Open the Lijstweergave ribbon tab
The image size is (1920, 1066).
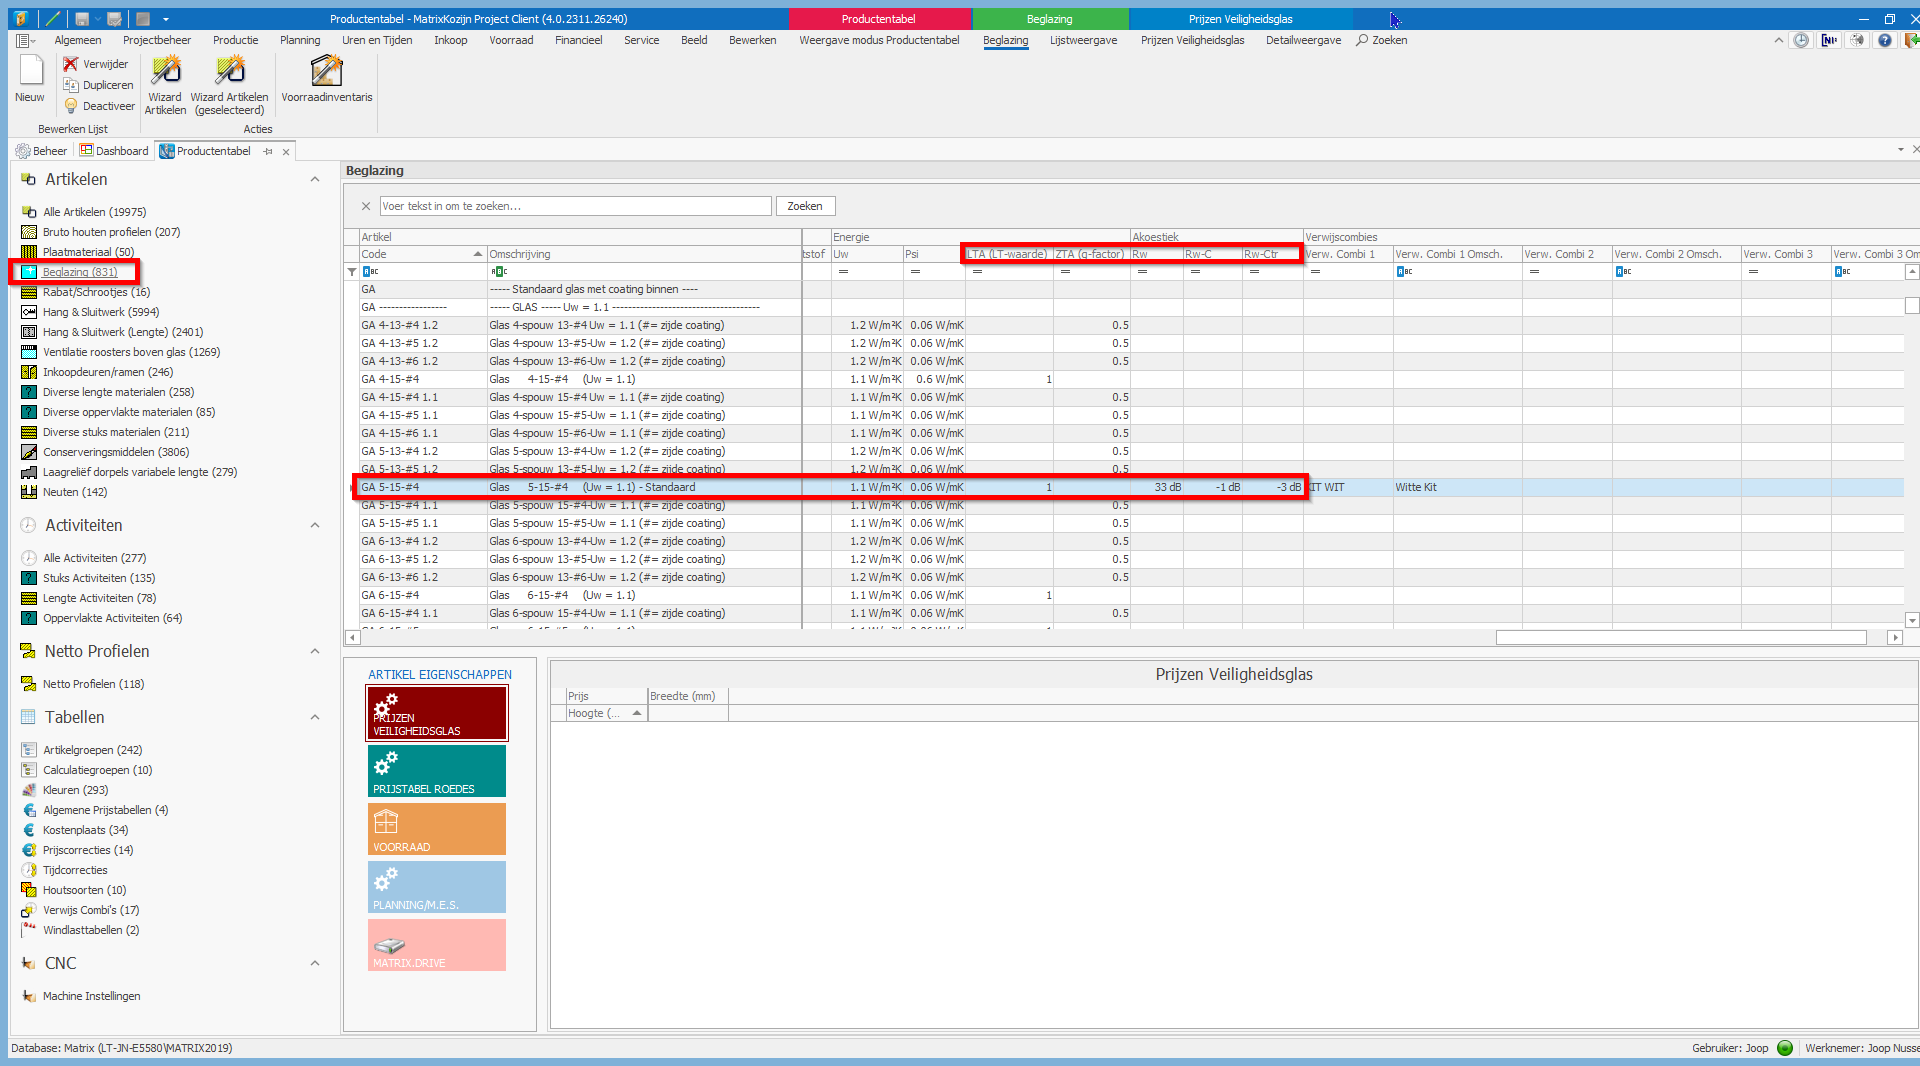tap(1083, 40)
